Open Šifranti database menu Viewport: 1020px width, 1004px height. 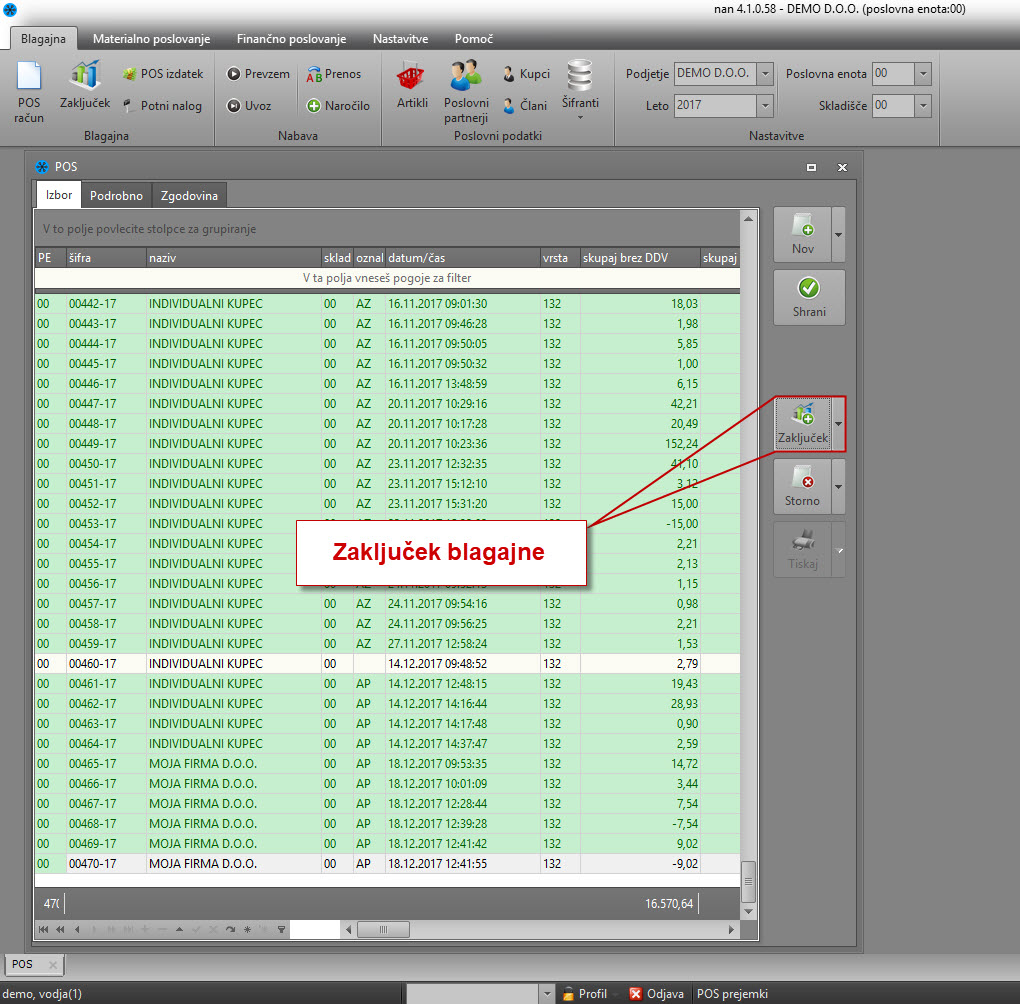(x=580, y=90)
